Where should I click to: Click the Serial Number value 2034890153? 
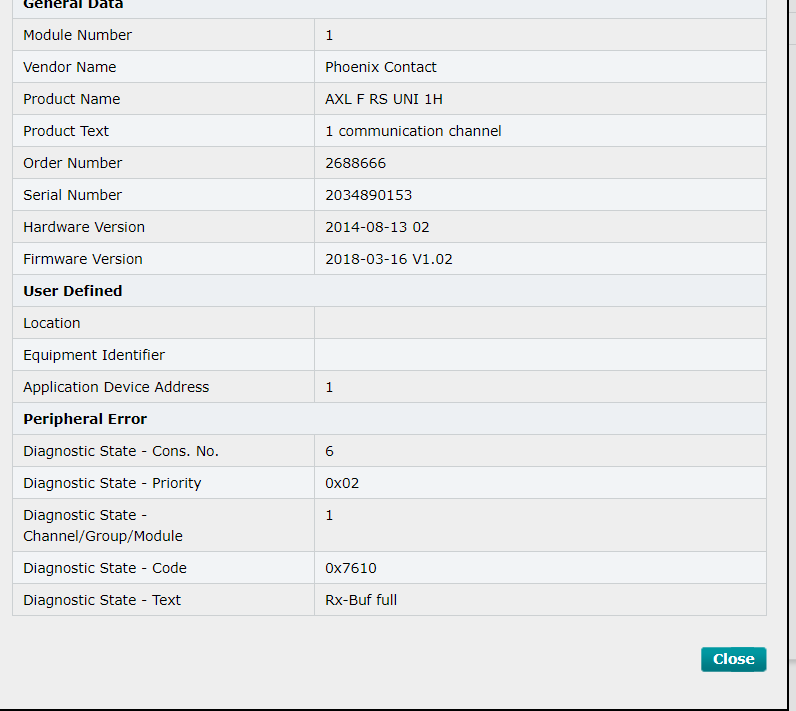click(x=368, y=195)
